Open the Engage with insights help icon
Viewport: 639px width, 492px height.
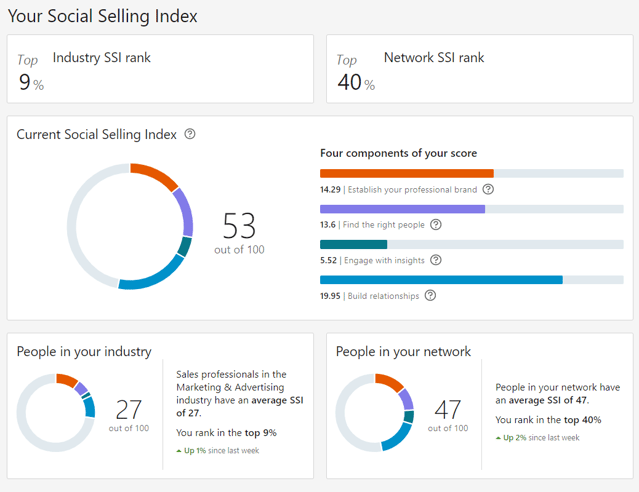[435, 260]
